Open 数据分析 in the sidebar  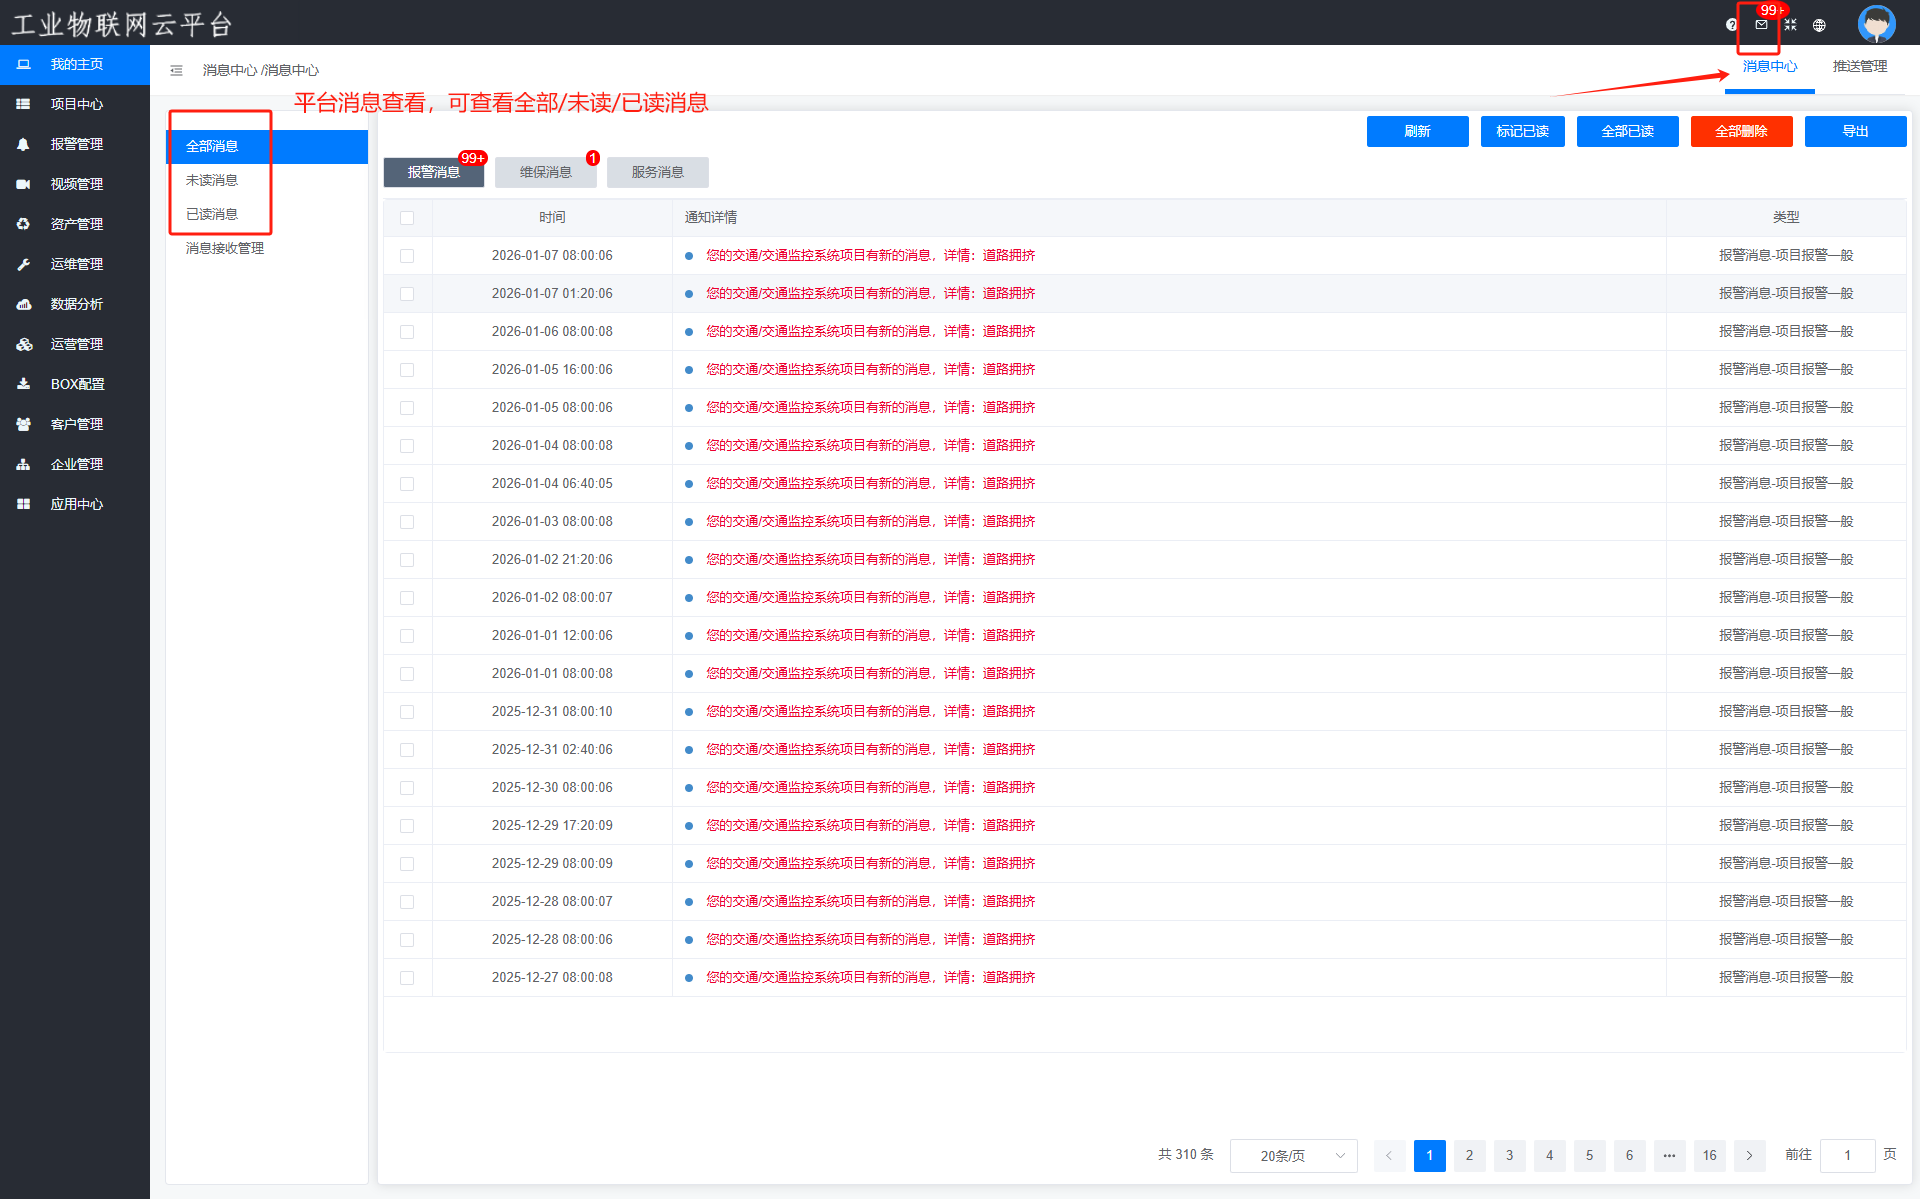coord(76,304)
